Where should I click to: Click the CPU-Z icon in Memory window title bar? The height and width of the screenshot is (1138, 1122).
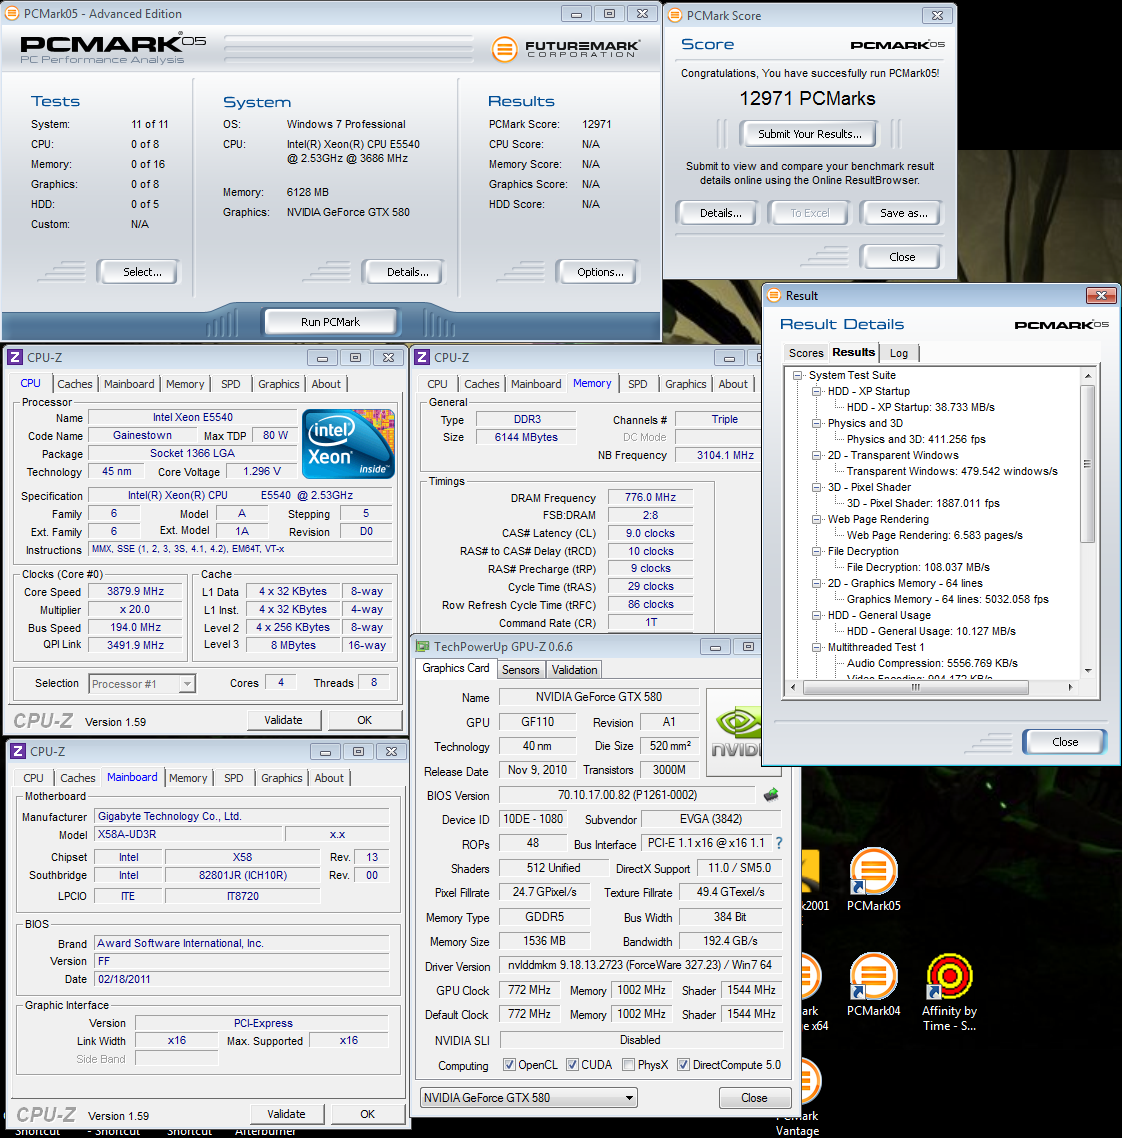tap(422, 357)
